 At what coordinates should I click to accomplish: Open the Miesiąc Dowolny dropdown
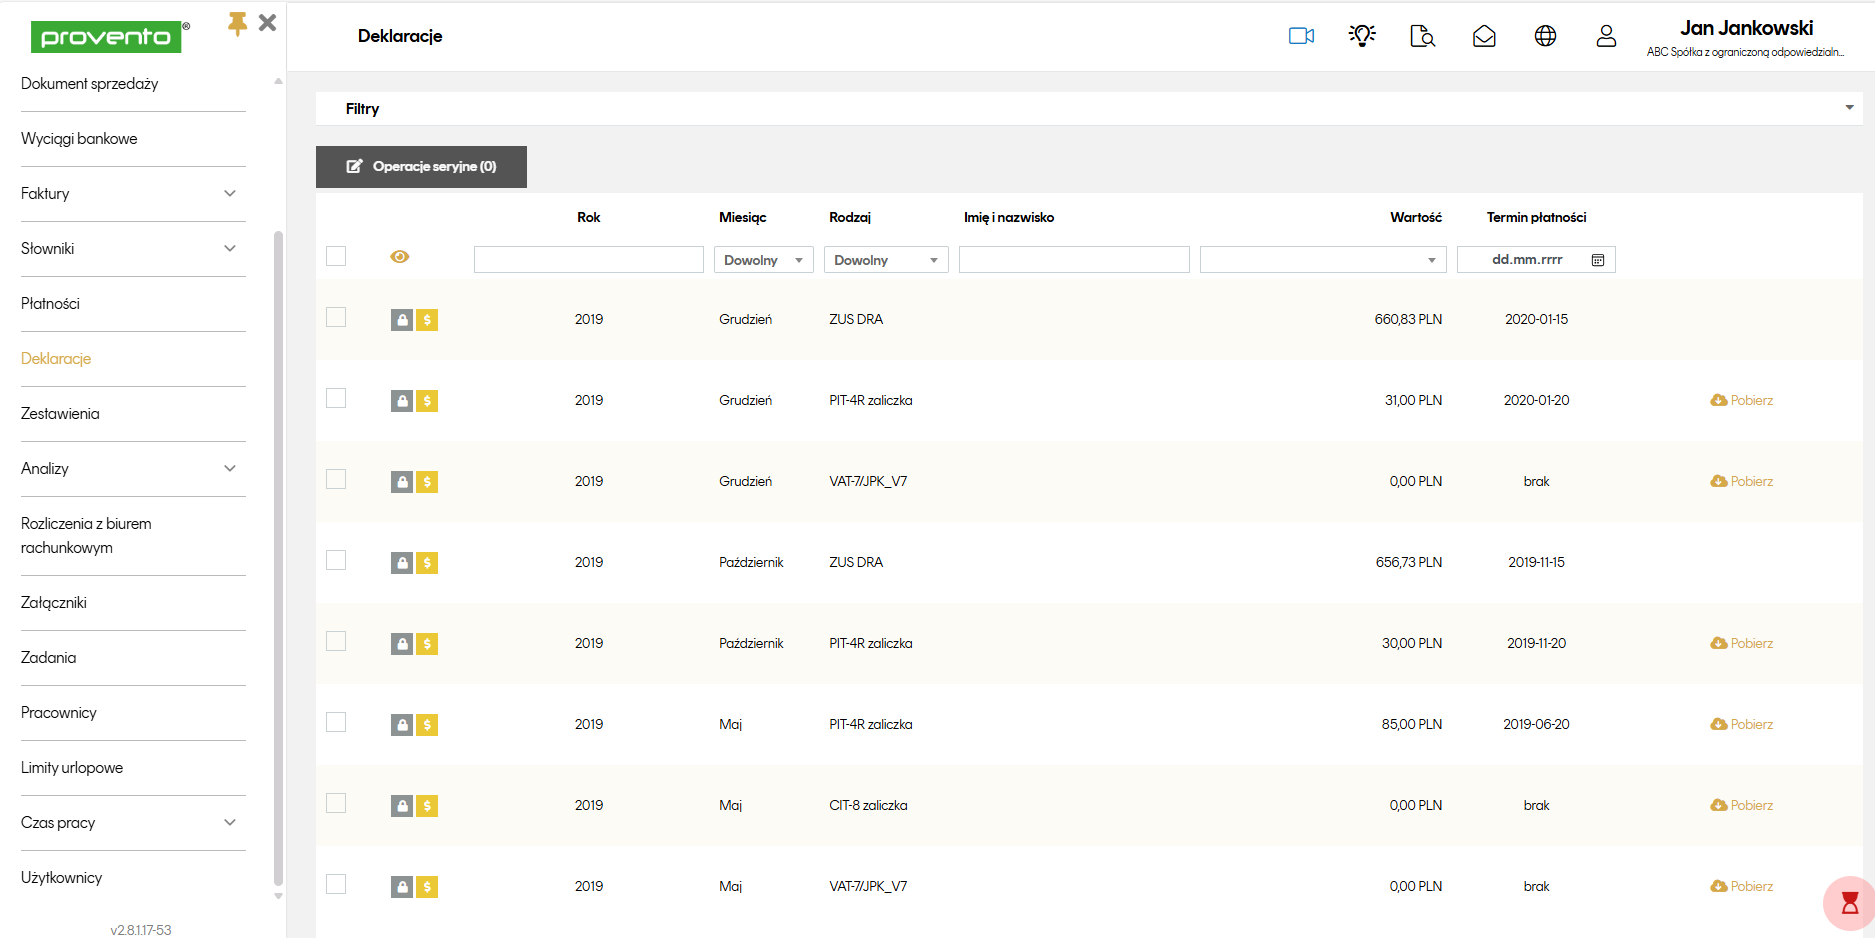click(763, 260)
